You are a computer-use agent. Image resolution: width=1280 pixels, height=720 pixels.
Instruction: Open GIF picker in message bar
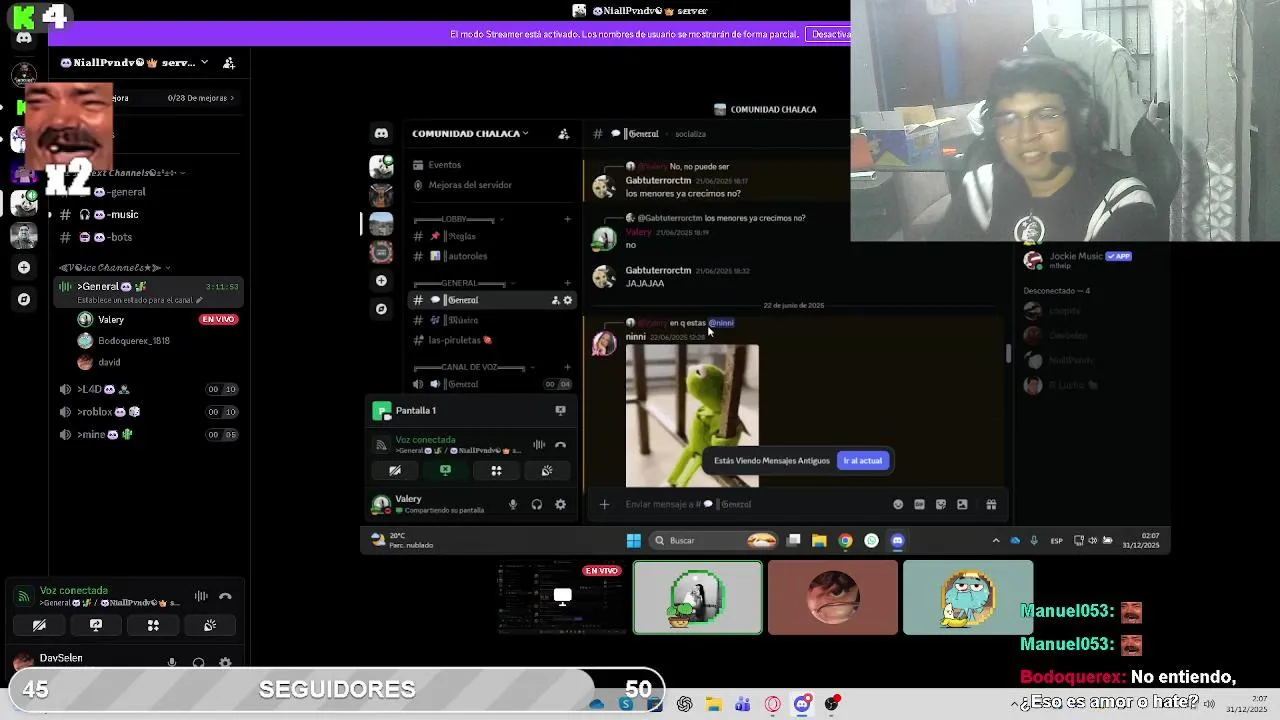coord(919,504)
